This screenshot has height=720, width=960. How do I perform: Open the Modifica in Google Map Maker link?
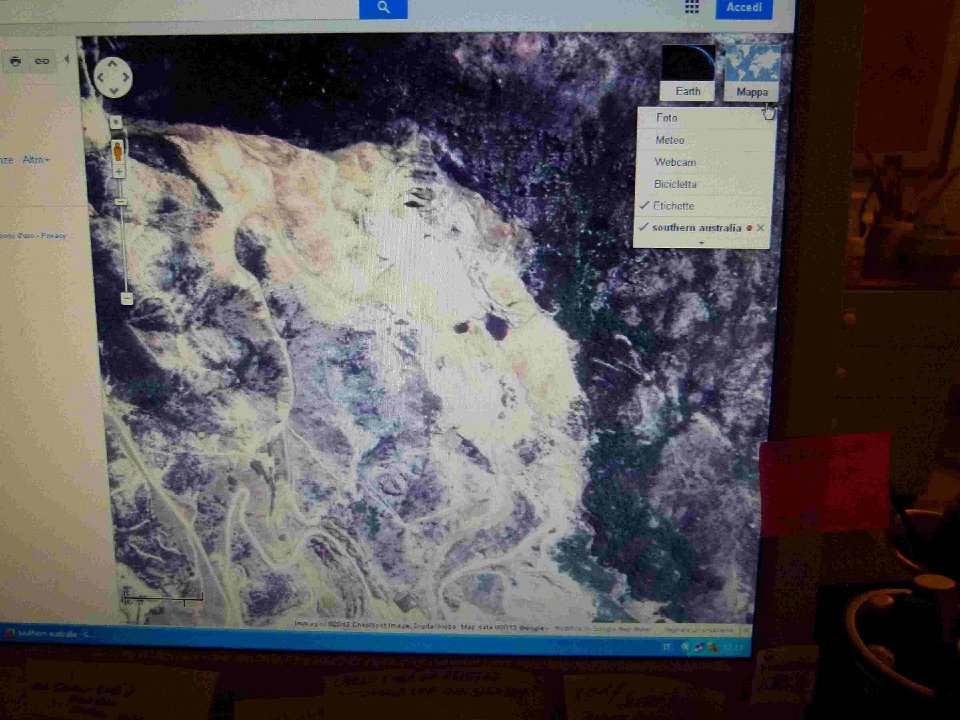point(603,628)
